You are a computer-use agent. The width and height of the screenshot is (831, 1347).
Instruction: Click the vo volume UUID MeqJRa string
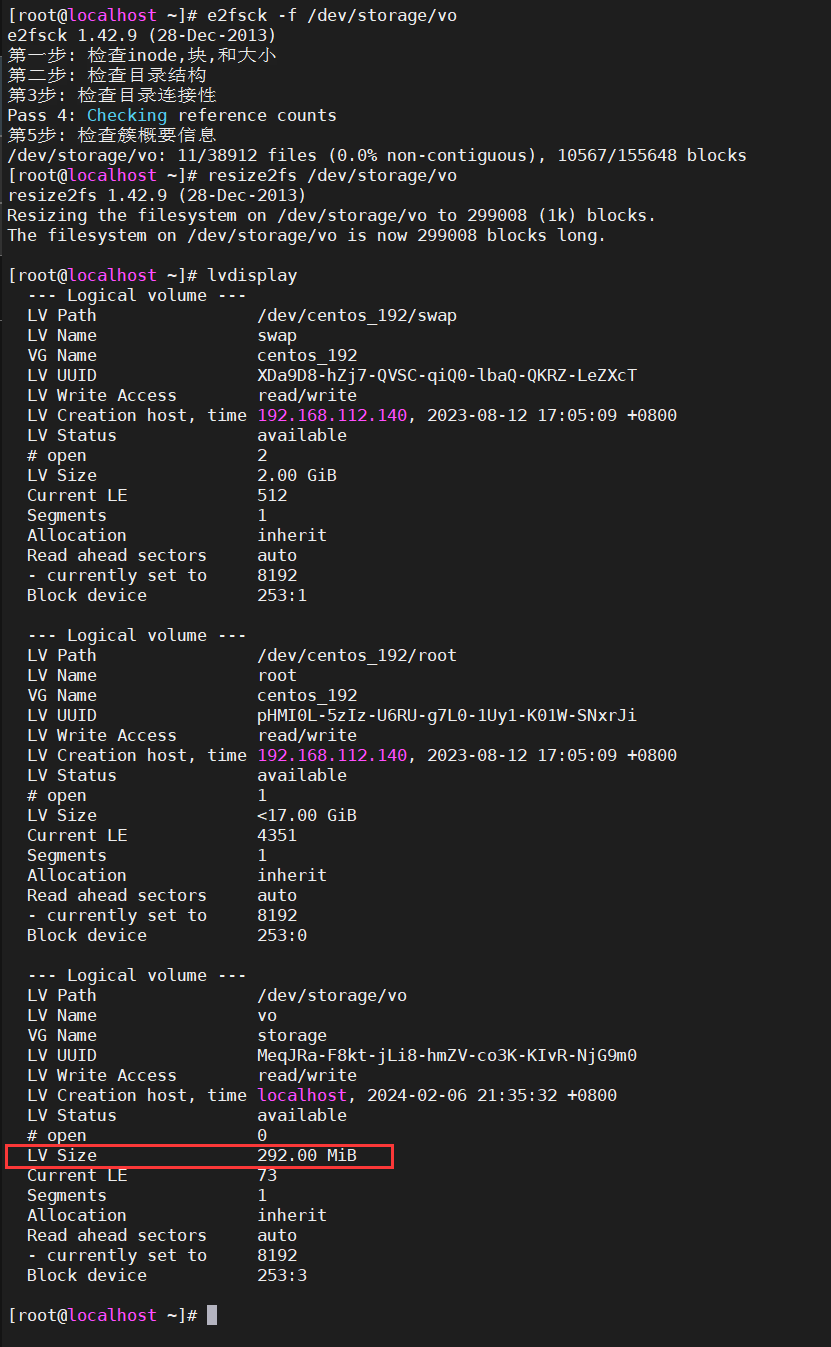click(x=447, y=1055)
